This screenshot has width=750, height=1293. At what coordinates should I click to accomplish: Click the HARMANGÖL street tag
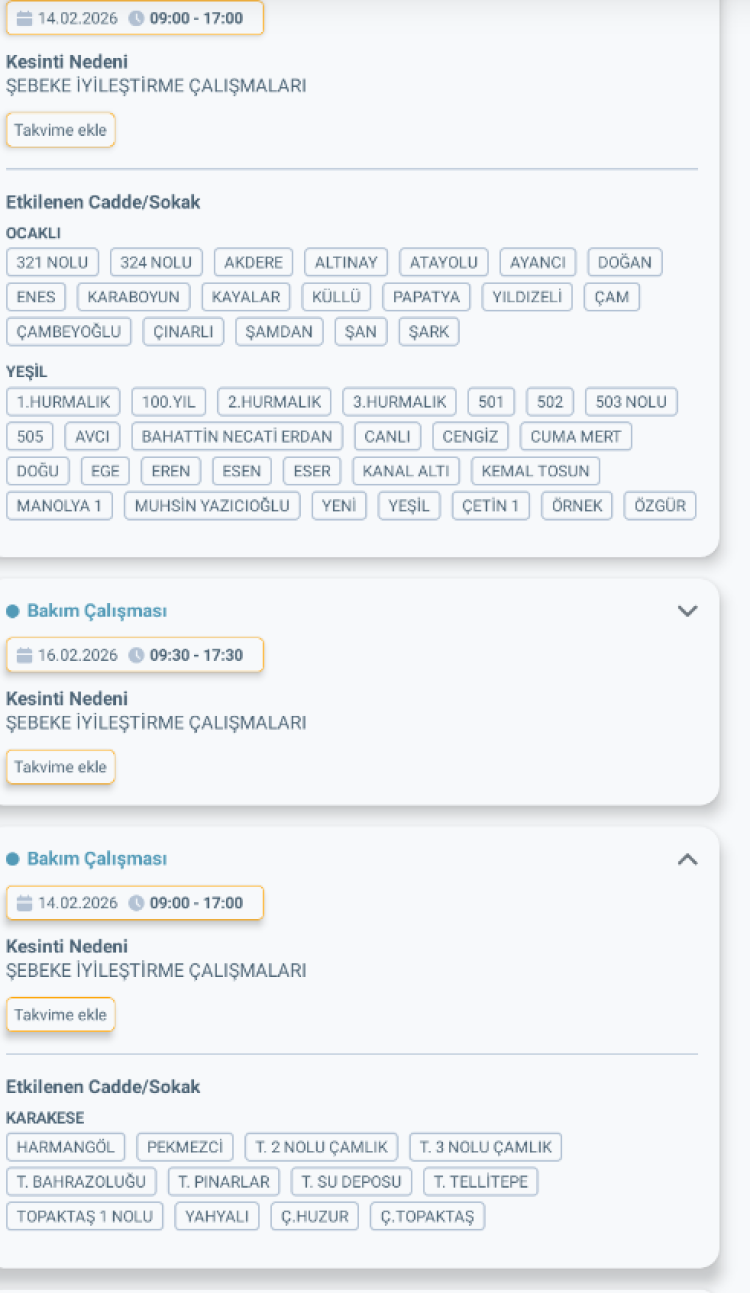(x=66, y=1147)
